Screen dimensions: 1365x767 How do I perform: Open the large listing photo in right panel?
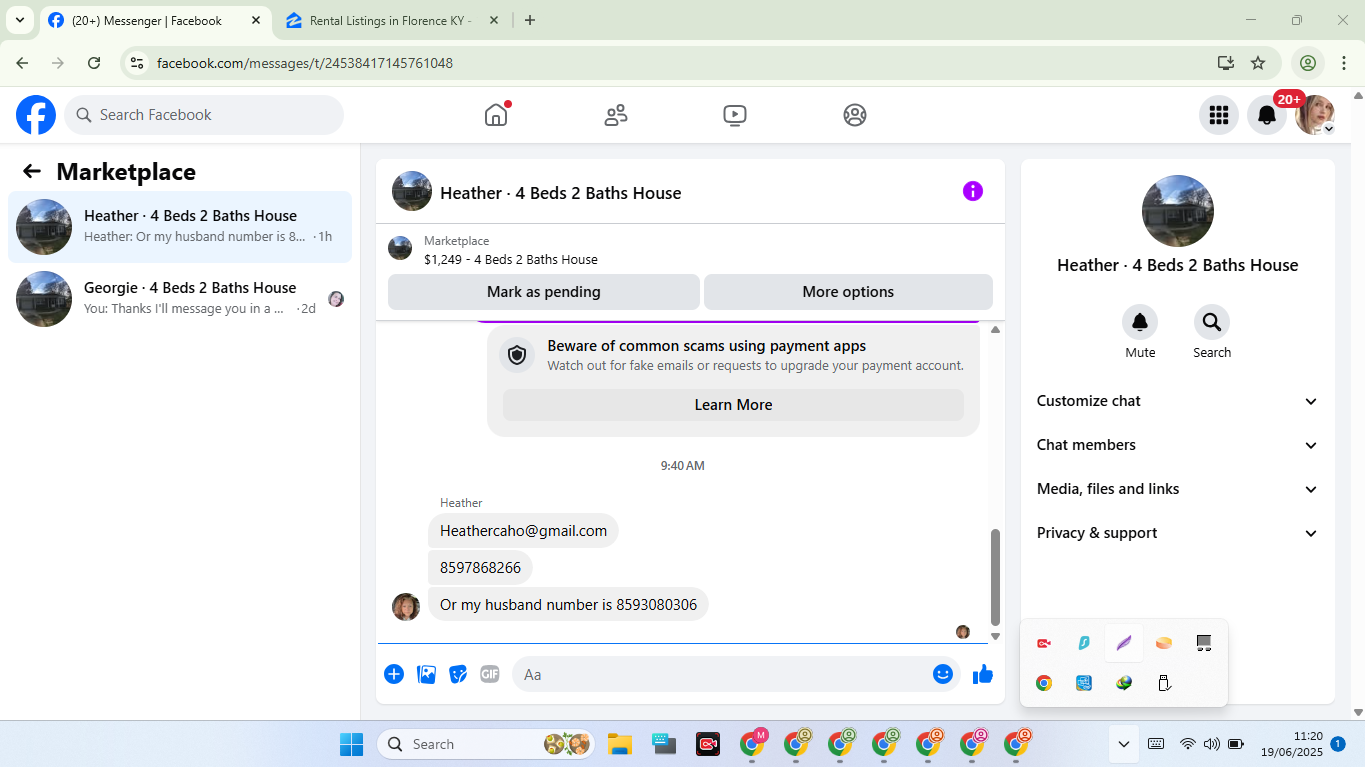pyautogui.click(x=1178, y=211)
